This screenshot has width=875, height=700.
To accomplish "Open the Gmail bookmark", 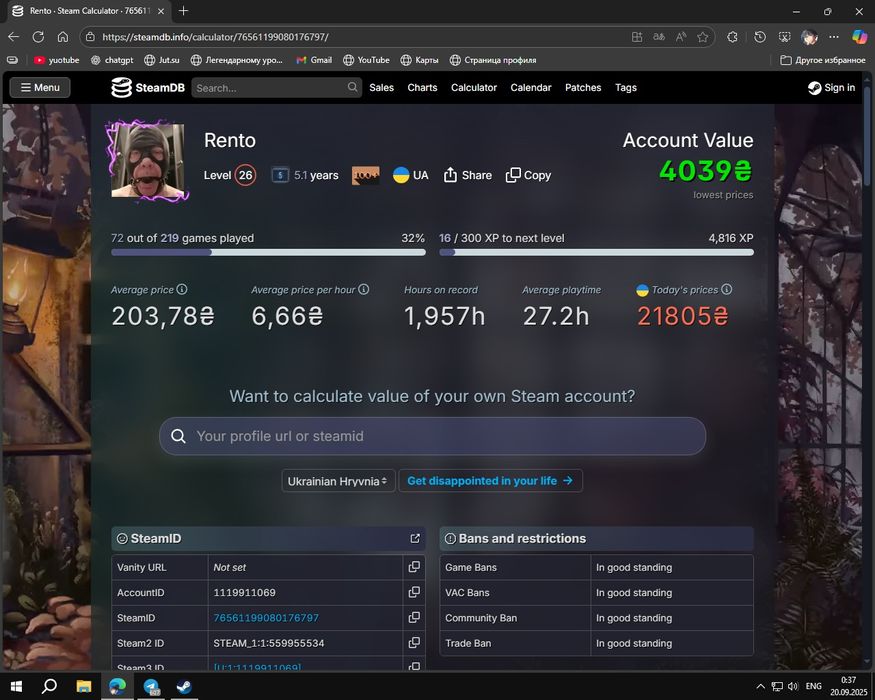I will pos(314,60).
